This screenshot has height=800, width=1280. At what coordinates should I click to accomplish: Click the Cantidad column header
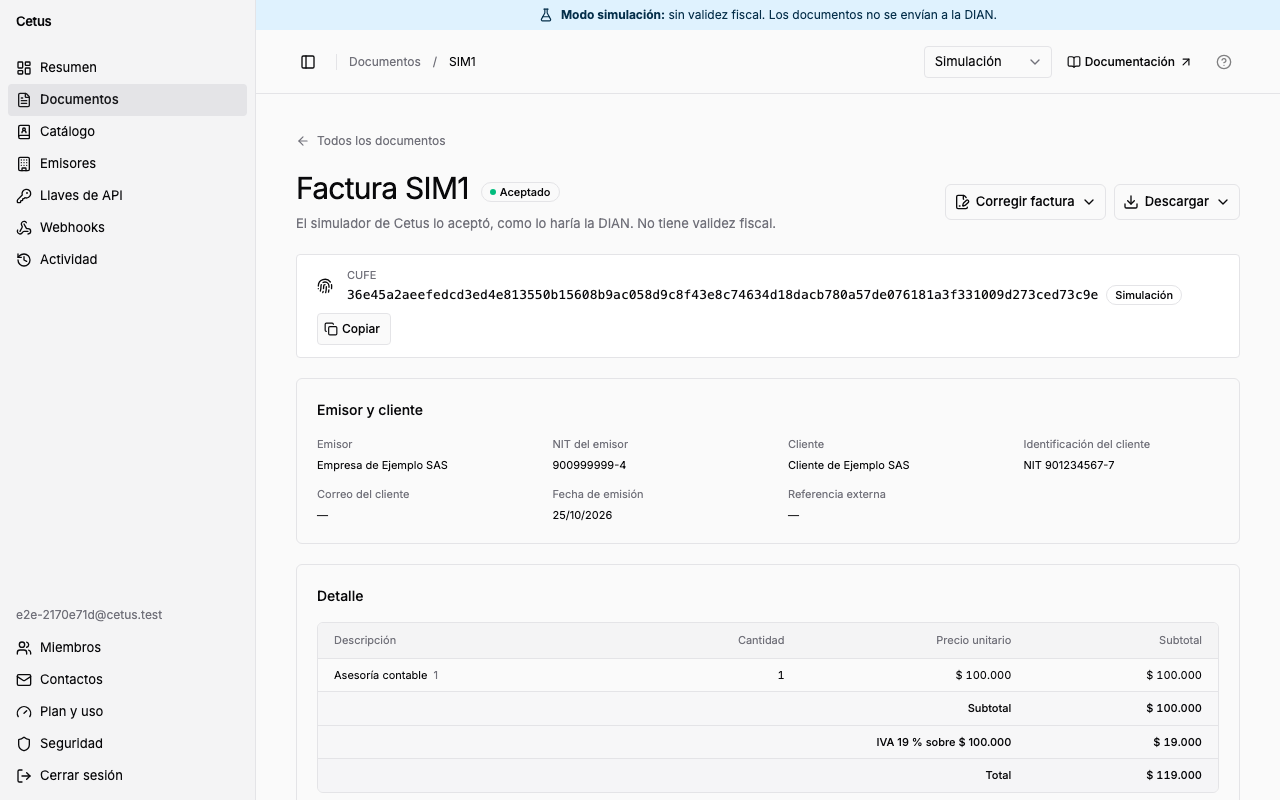[x=761, y=640]
